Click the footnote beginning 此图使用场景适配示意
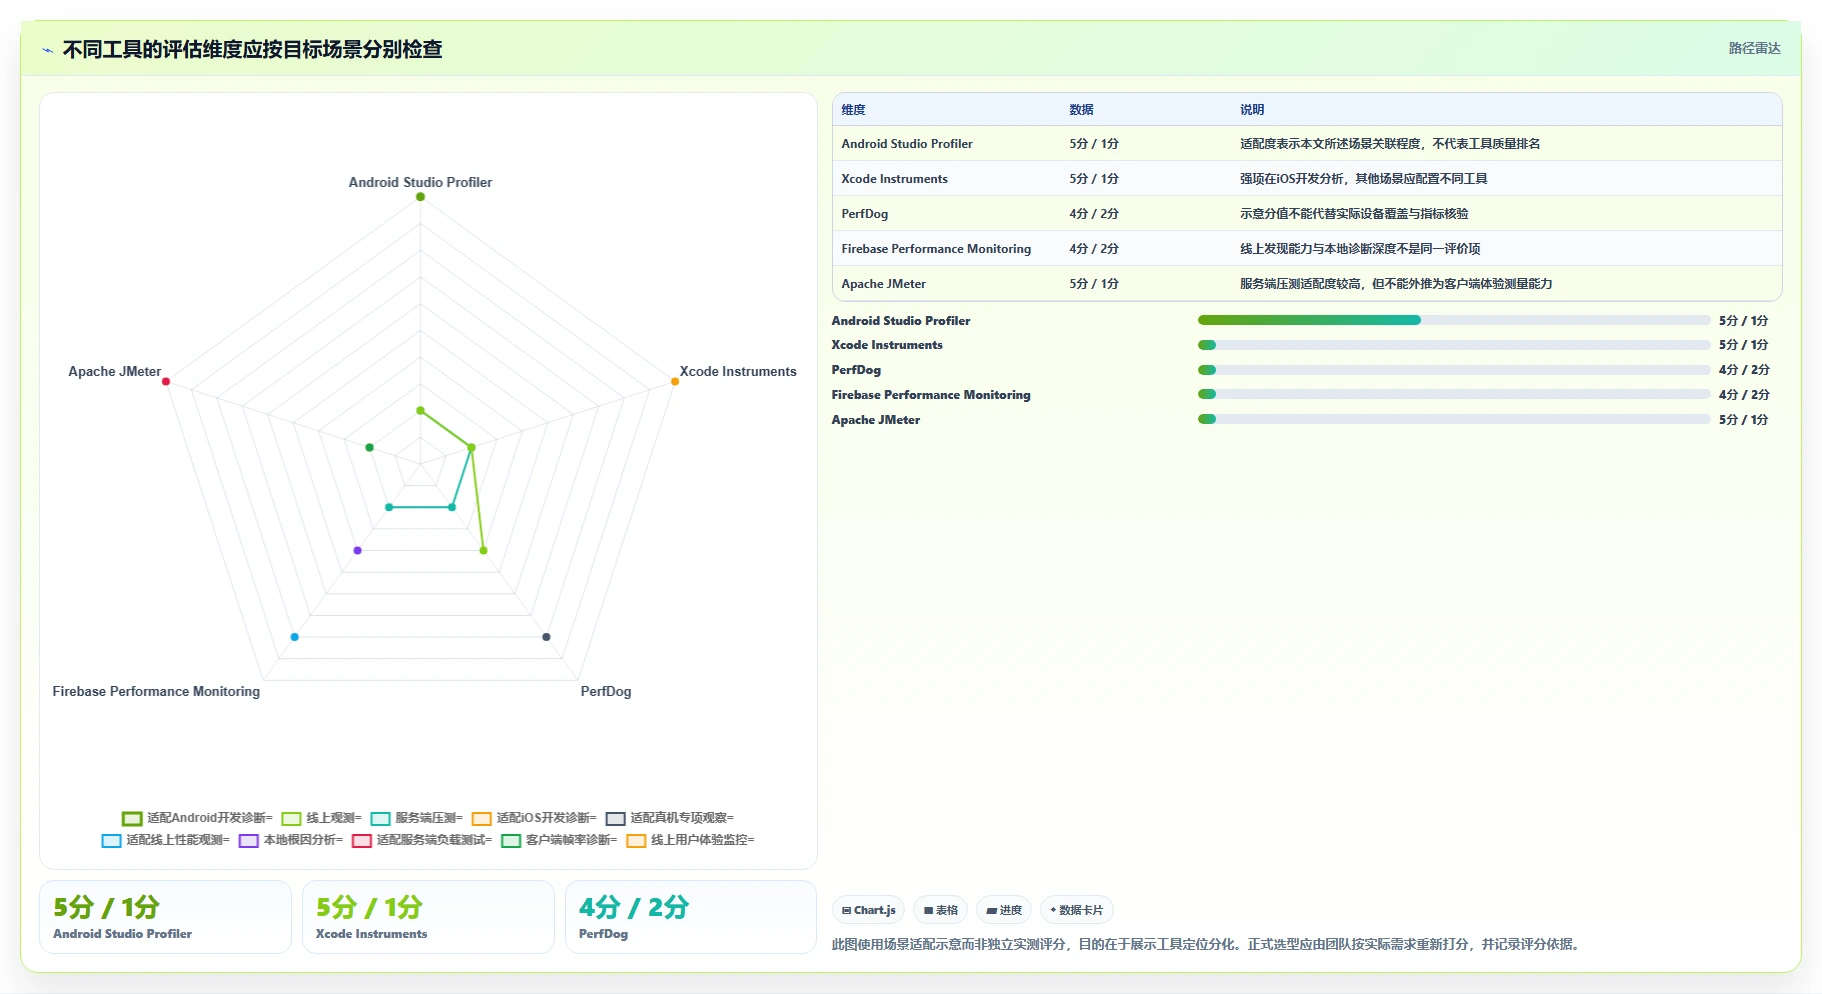Screen dimensions: 1822x994 pos(1208,944)
